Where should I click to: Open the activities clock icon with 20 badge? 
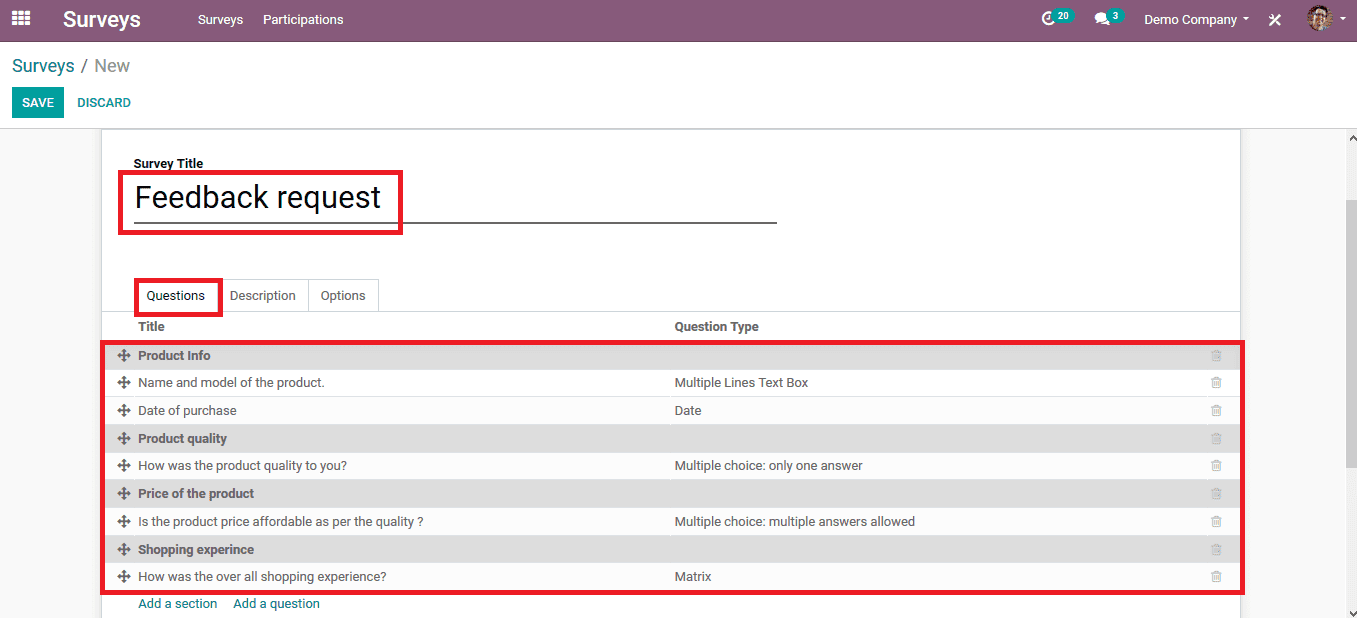(x=1056, y=18)
